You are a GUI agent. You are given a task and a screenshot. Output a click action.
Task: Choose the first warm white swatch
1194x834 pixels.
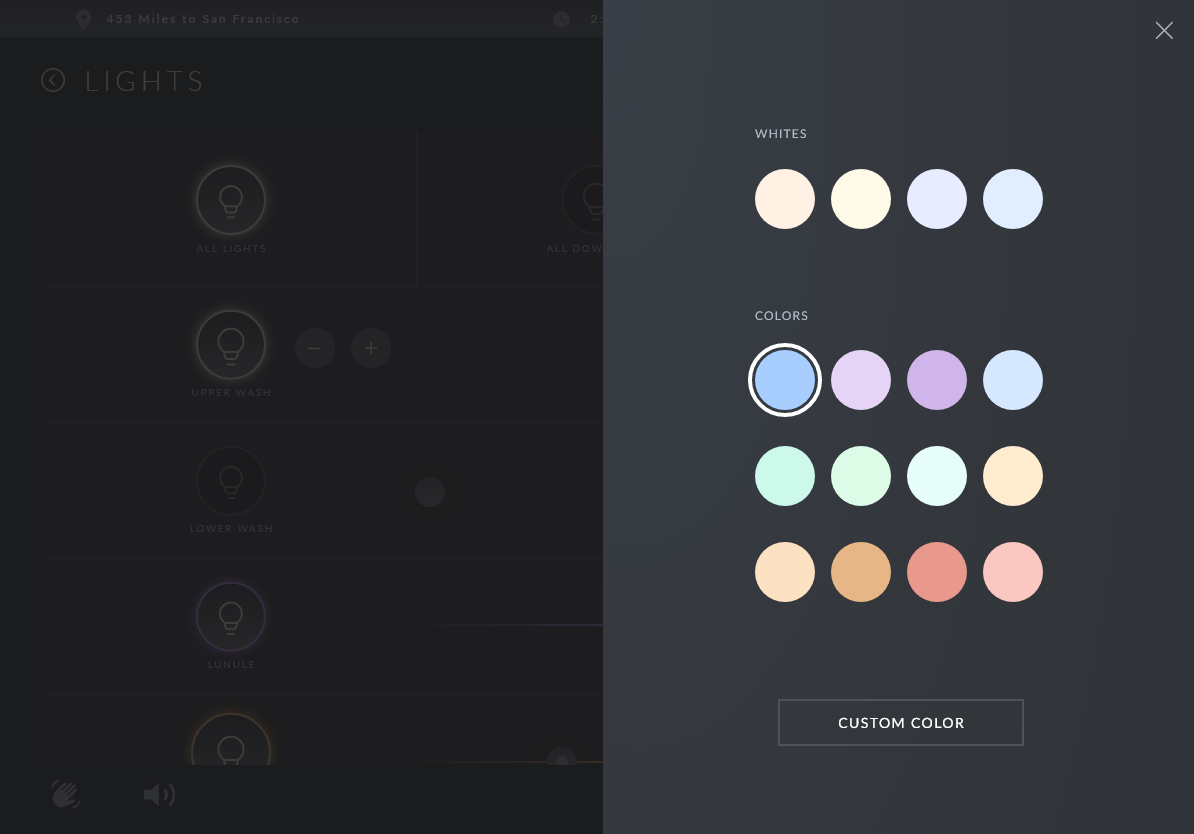click(x=785, y=199)
